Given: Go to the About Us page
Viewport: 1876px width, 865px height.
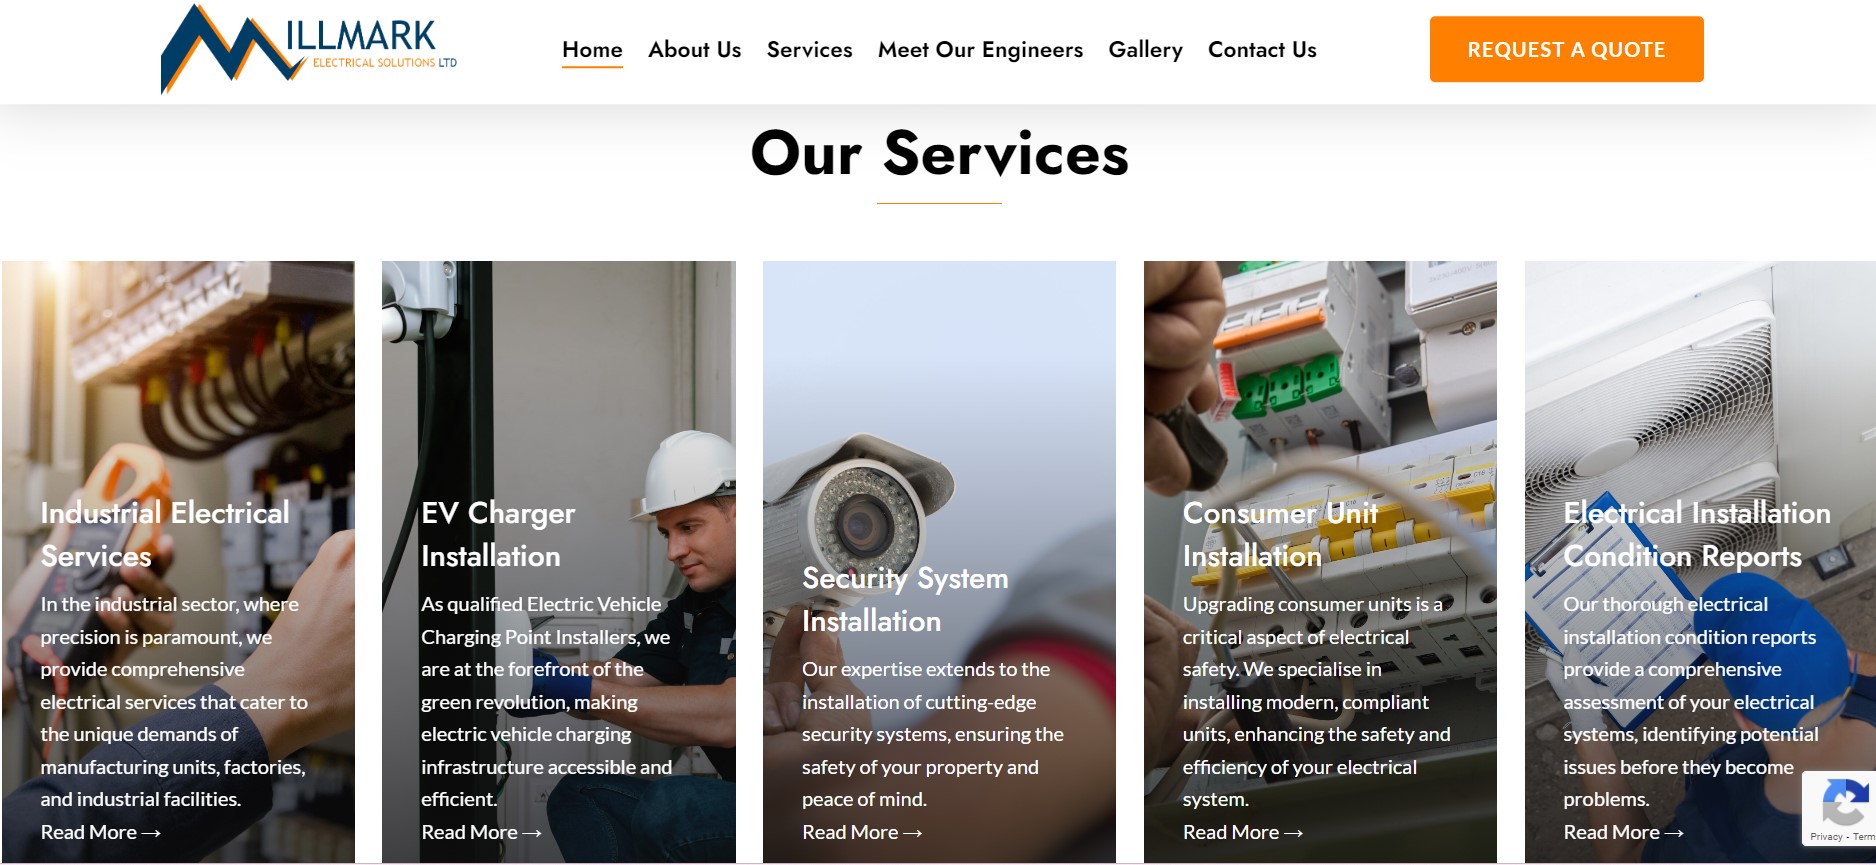Looking at the screenshot, I should pos(694,49).
